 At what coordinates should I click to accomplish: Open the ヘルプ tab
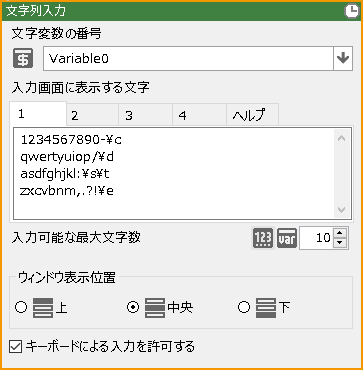coord(252,115)
